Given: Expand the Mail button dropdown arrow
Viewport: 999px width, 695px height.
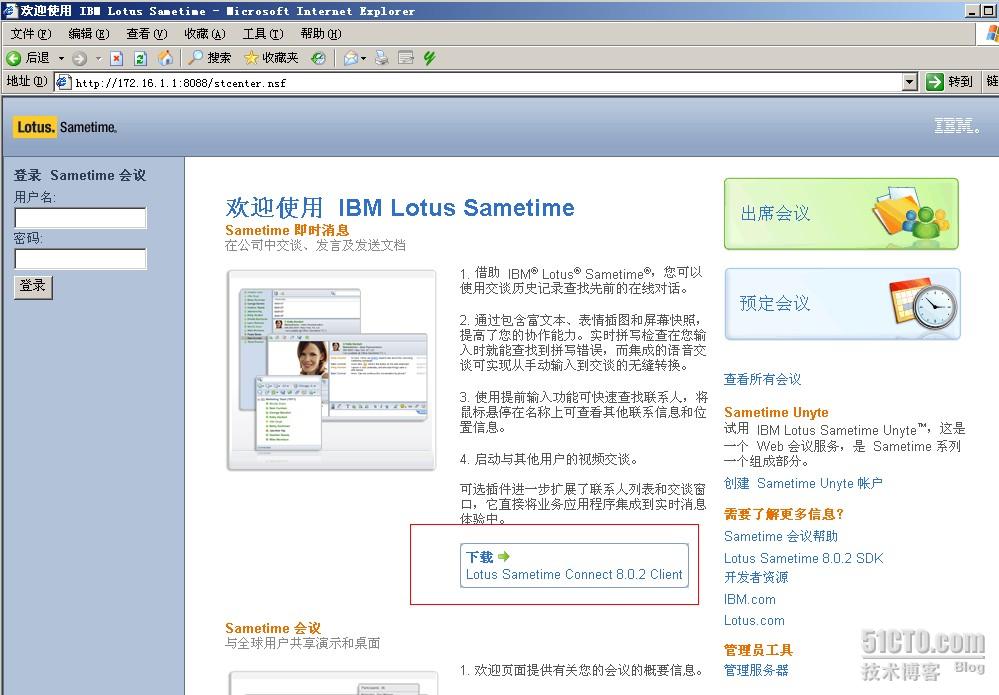Looking at the screenshot, I should pos(363,59).
